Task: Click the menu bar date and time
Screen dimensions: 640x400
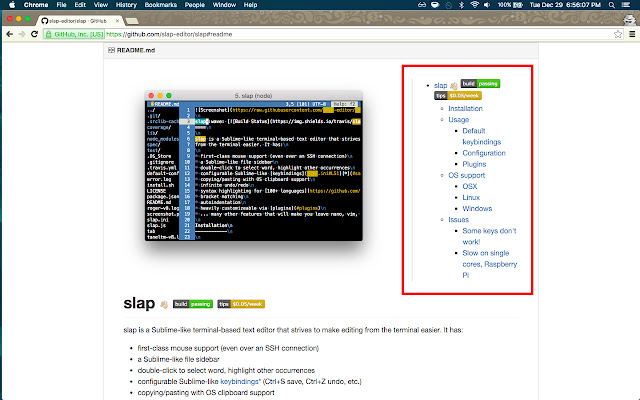Action: click(565, 5)
